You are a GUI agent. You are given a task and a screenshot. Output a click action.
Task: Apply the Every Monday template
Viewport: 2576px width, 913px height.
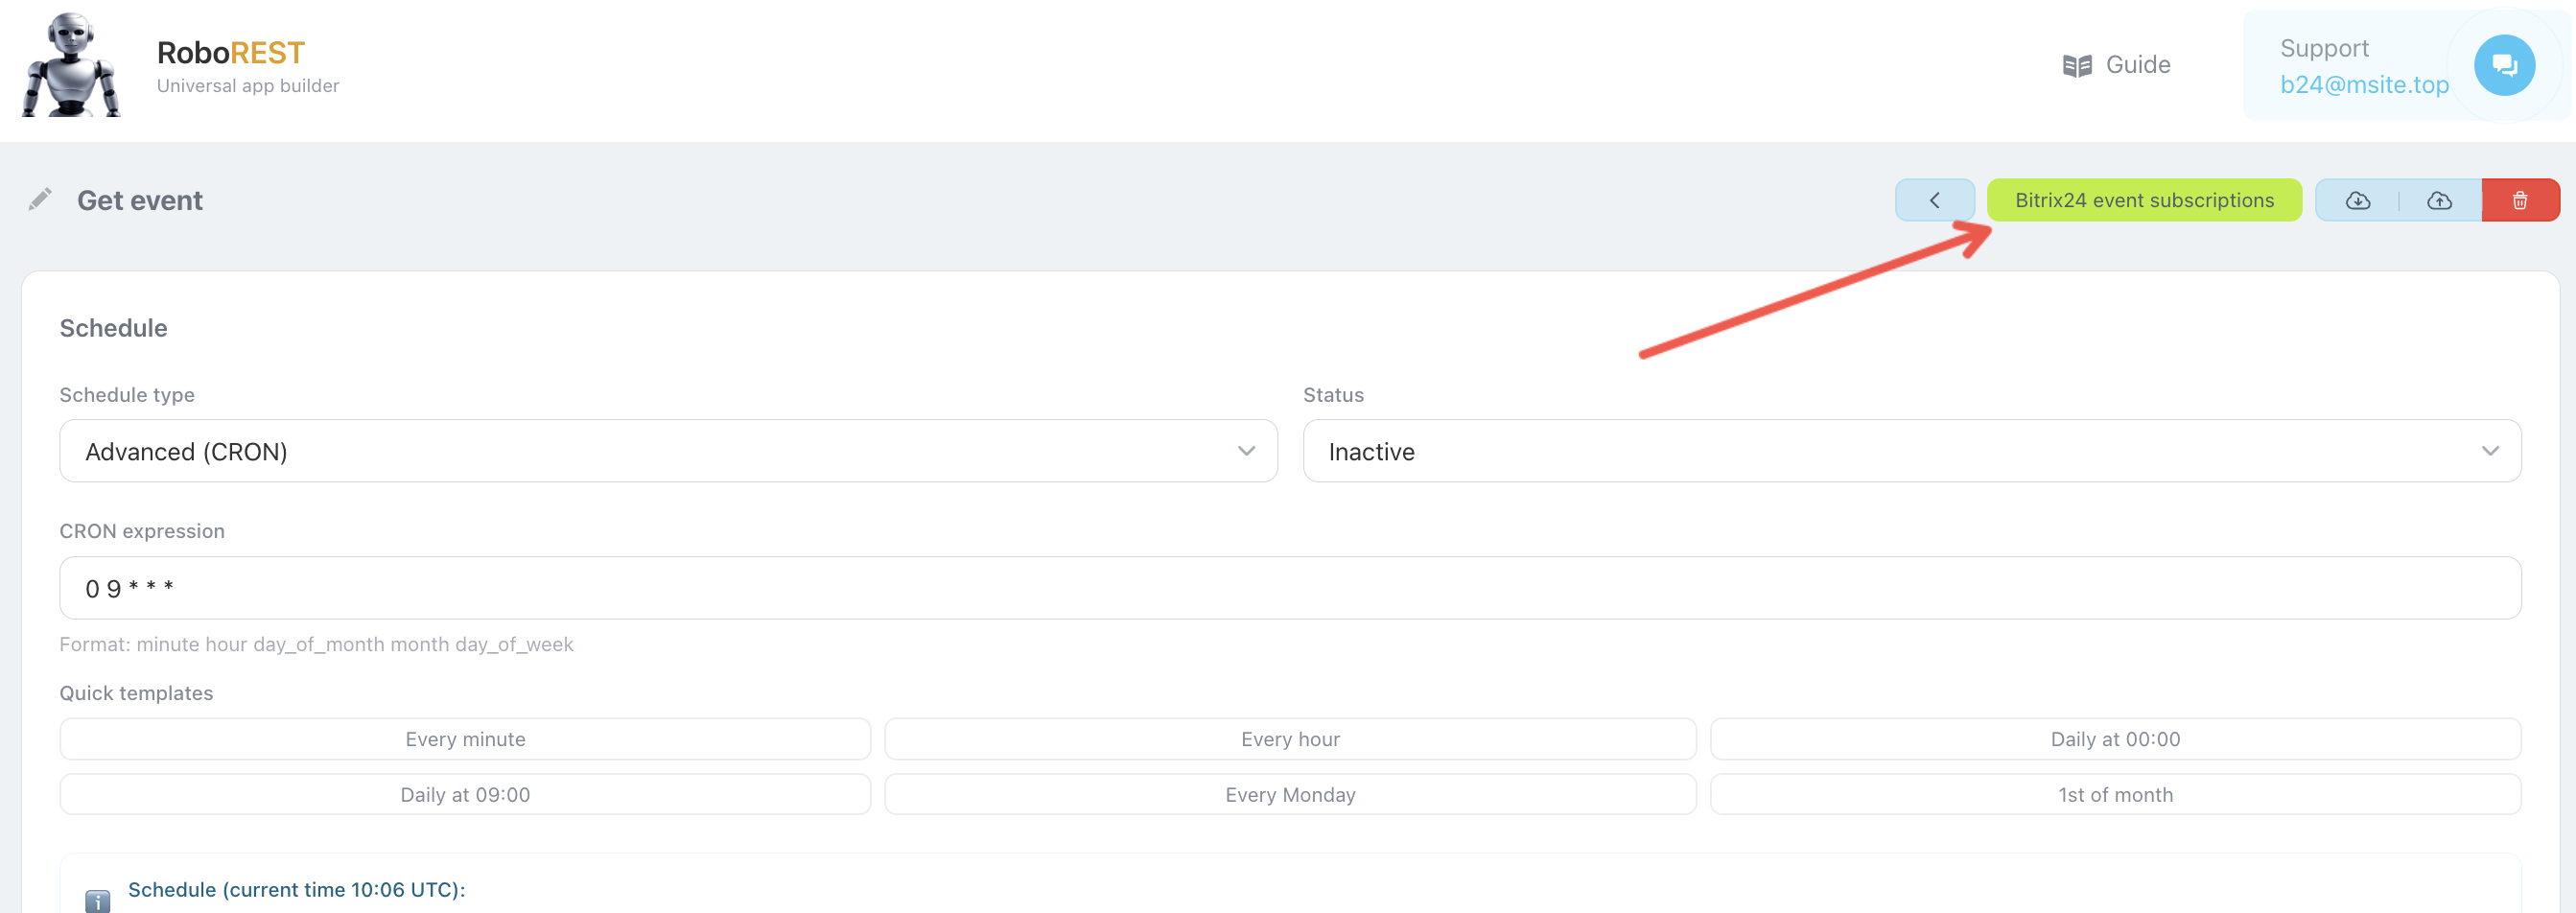1290,794
